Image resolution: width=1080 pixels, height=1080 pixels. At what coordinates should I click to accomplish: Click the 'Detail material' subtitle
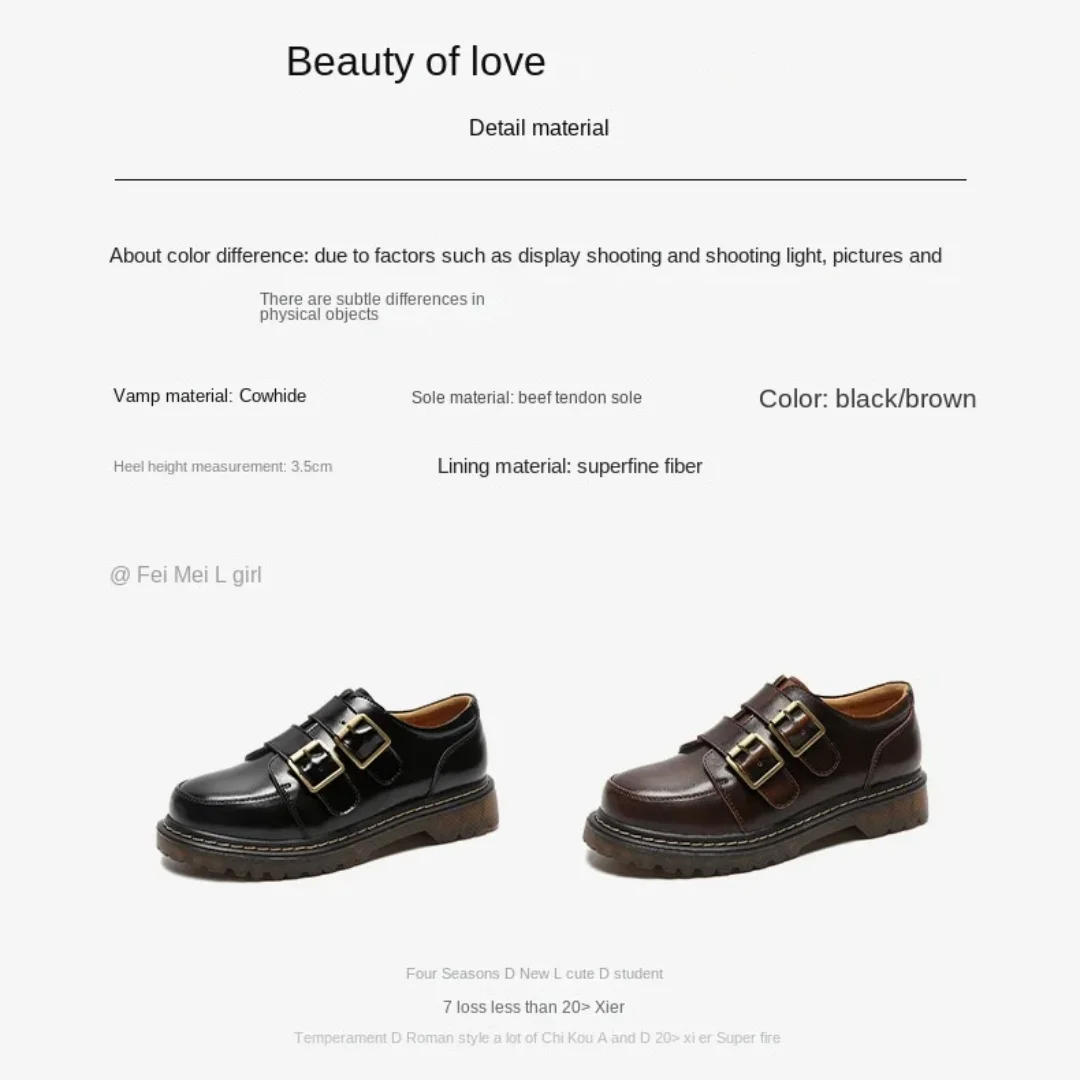click(x=539, y=128)
